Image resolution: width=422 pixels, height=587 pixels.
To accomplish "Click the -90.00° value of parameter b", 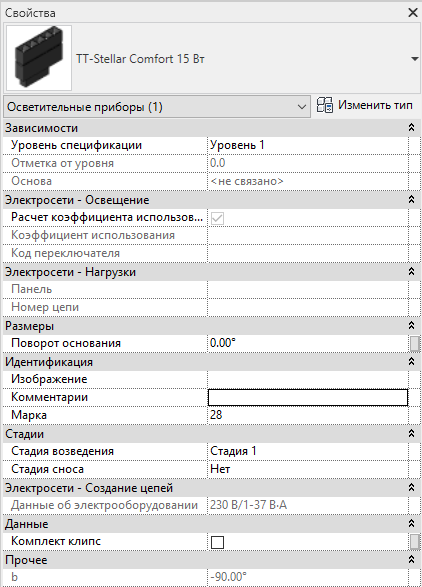I will 228,577.
